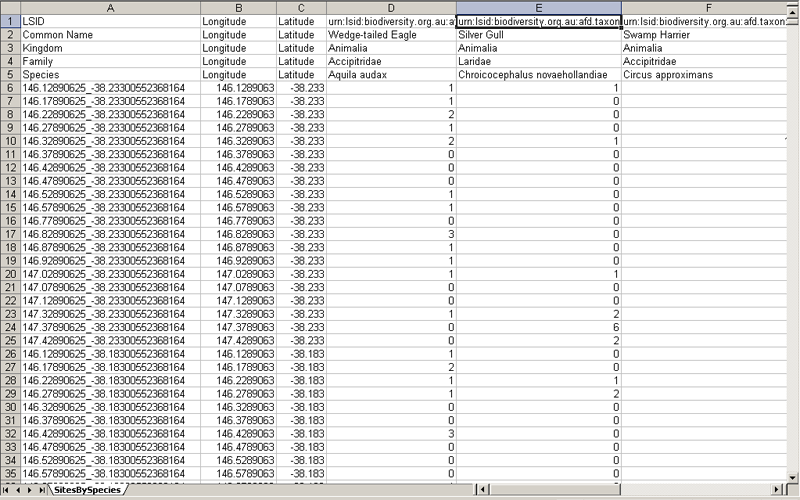Screen dimensions: 800x500
Task: Select the entire sheet via corner box
Action: 9,7
